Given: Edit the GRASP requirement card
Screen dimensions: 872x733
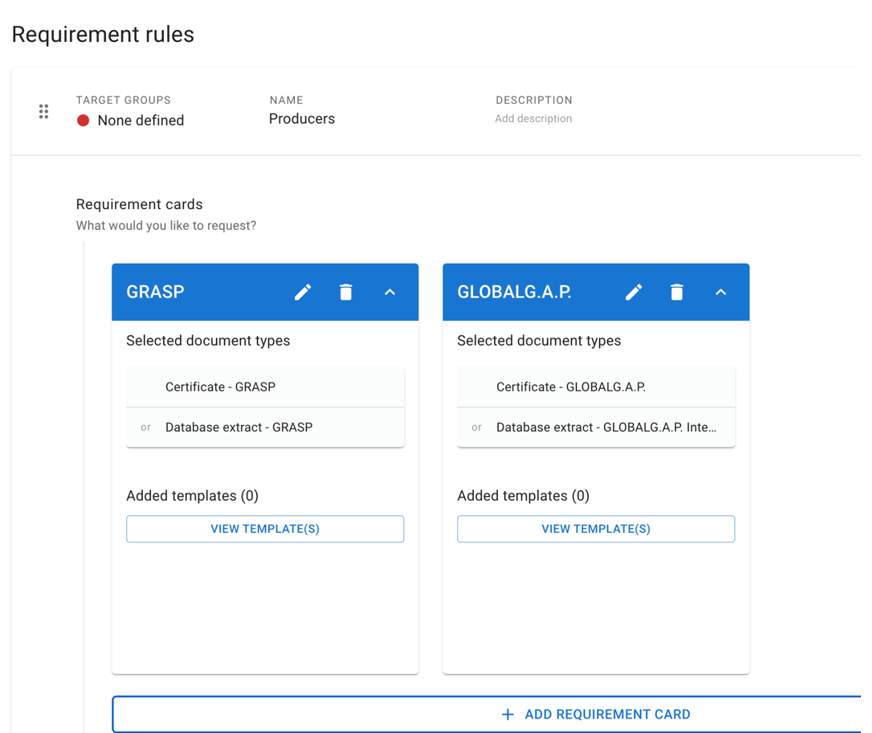Looking at the screenshot, I should (x=303, y=292).
